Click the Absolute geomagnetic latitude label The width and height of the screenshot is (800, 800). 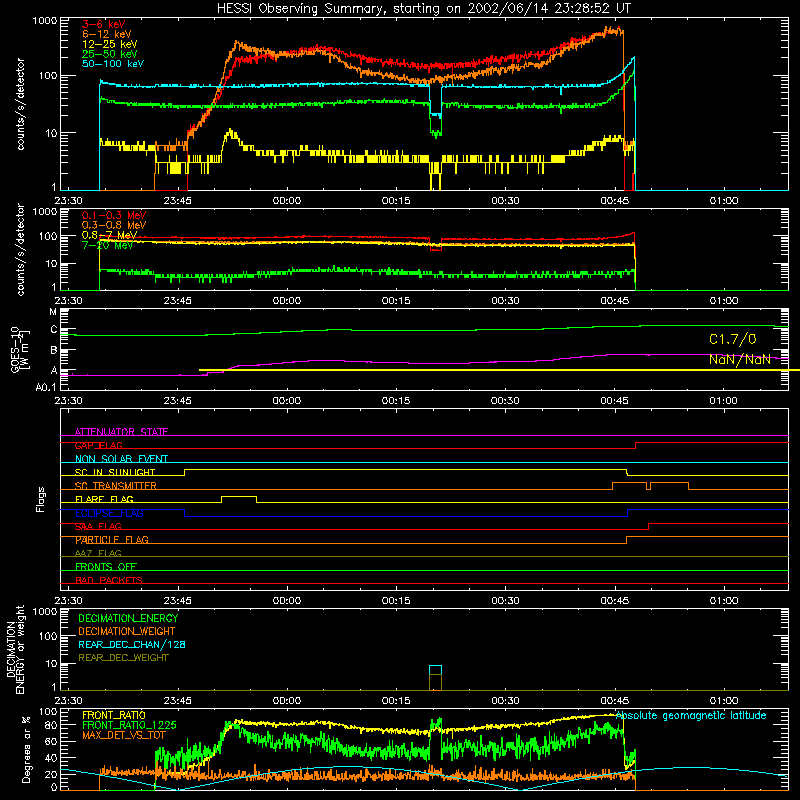[x=691, y=715]
